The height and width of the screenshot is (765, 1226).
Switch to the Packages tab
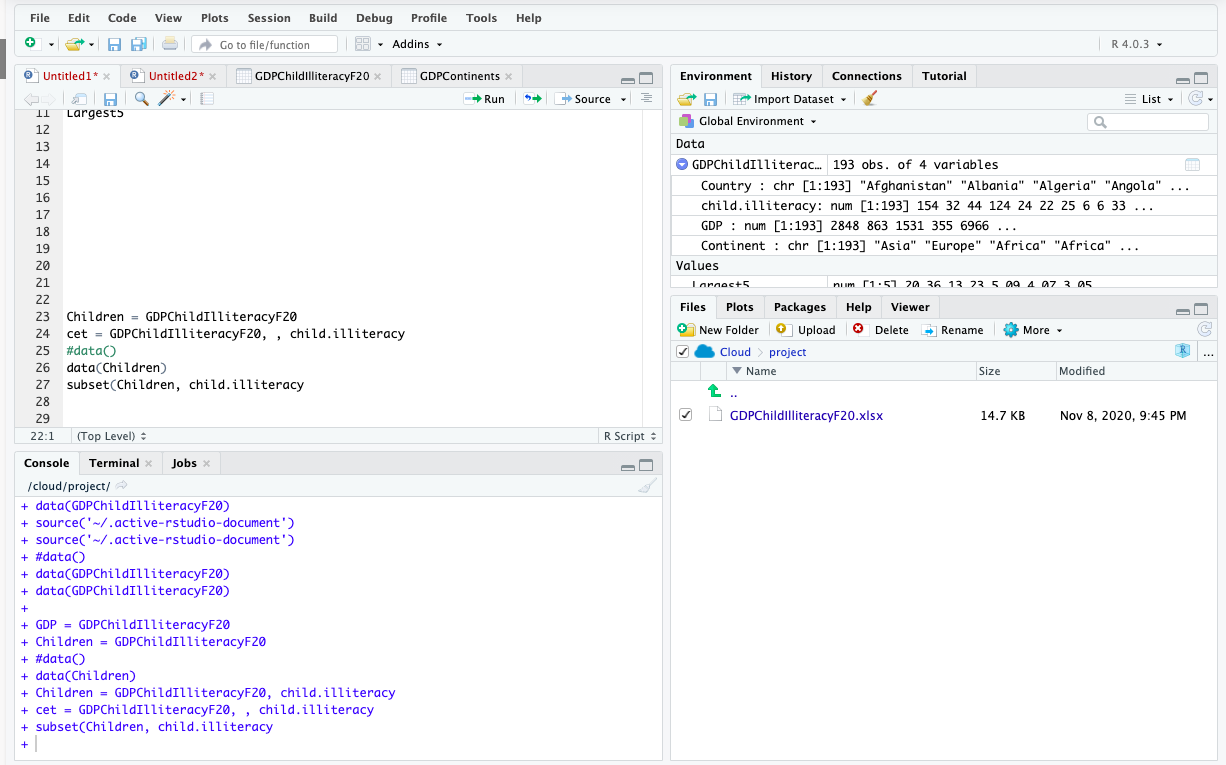799,307
